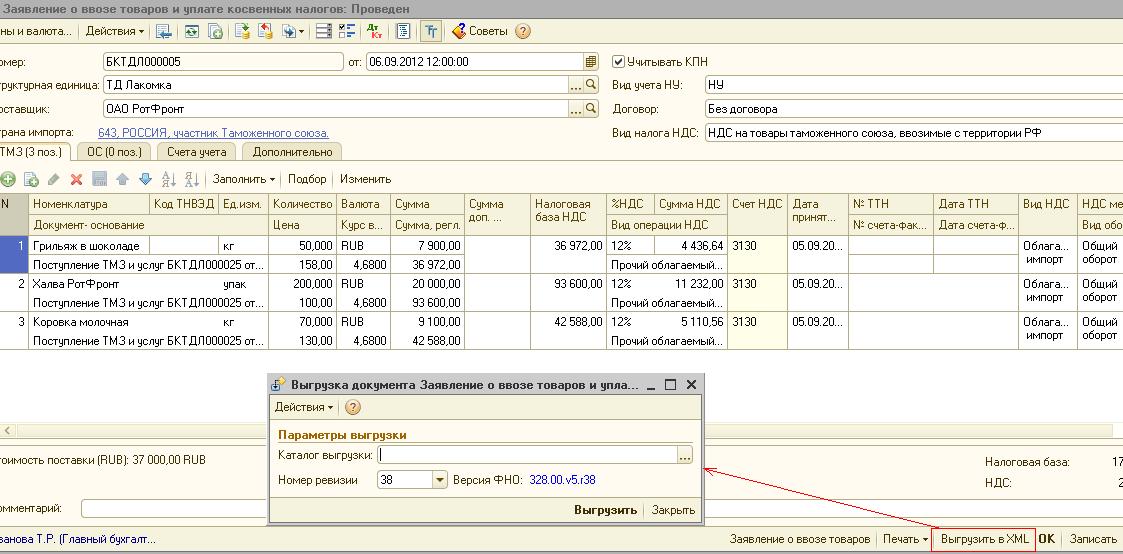Click the Дт/Кт postings icon
The height and width of the screenshot is (554, 1123).
pos(374,31)
